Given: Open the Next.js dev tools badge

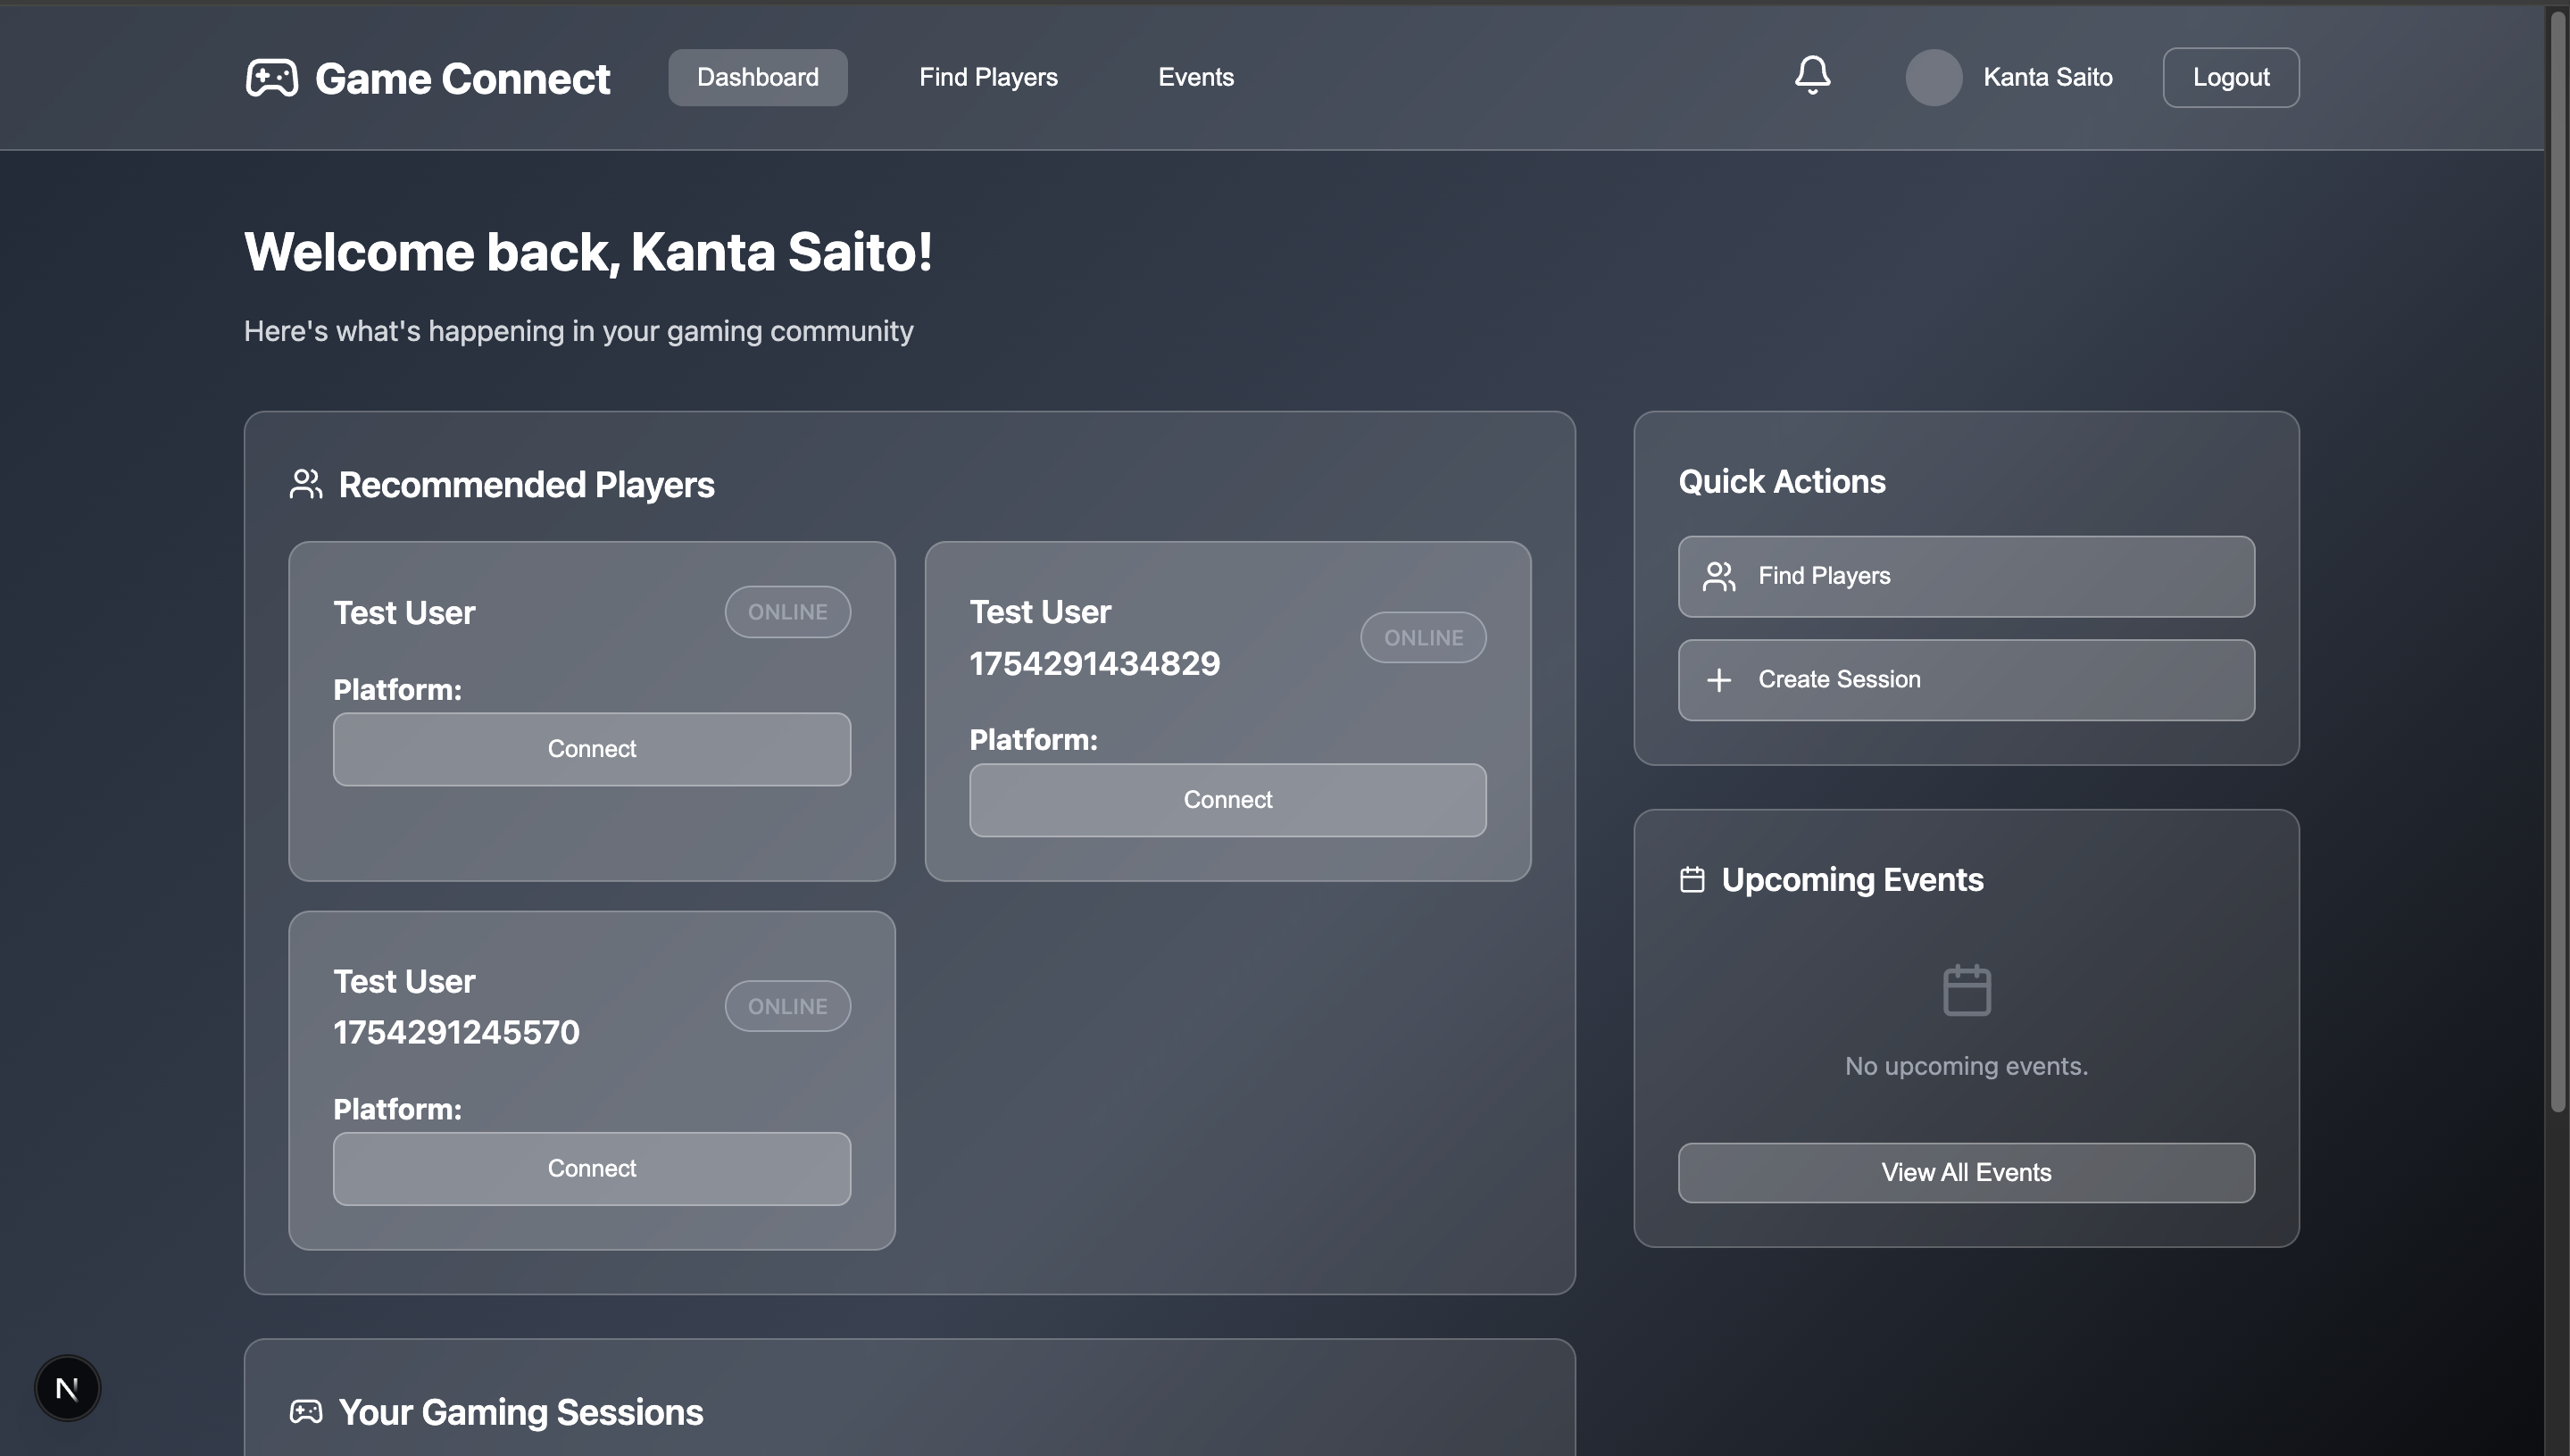Looking at the screenshot, I should click(x=67, y=1387).
